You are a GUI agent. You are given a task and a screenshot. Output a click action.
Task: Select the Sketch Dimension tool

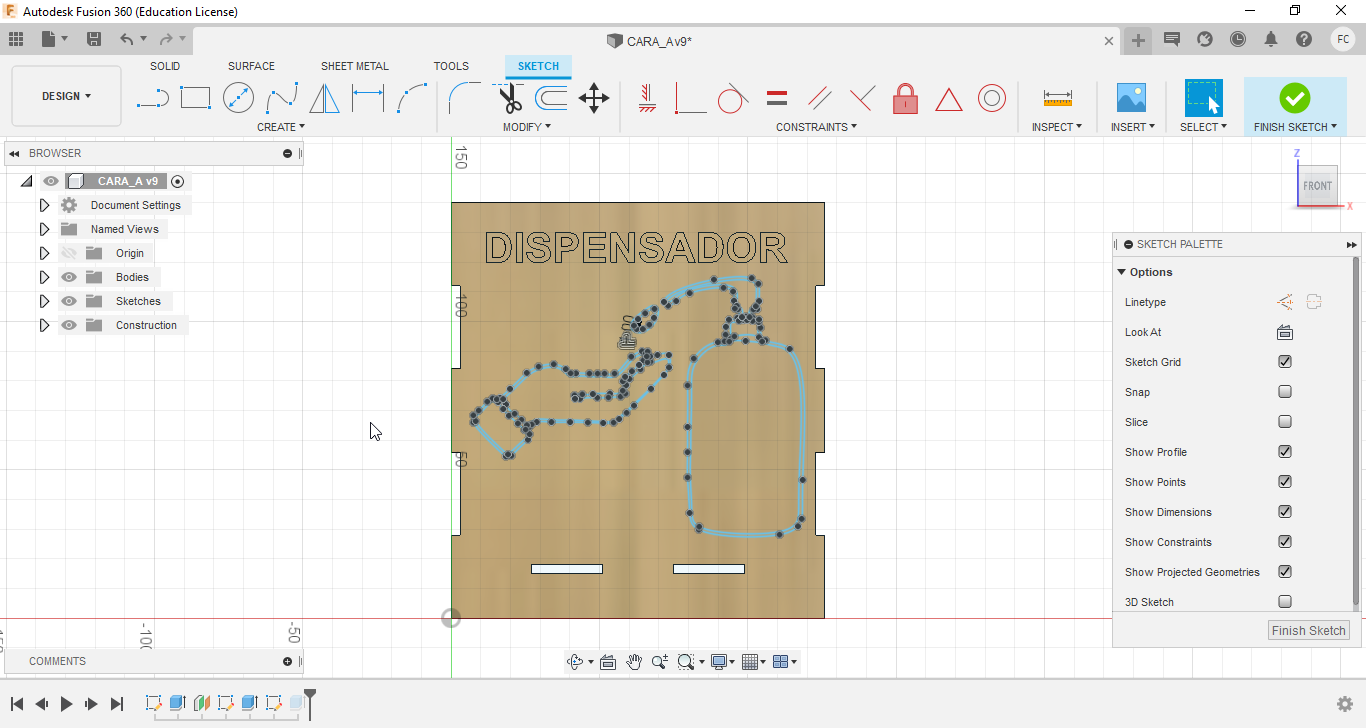367,98
